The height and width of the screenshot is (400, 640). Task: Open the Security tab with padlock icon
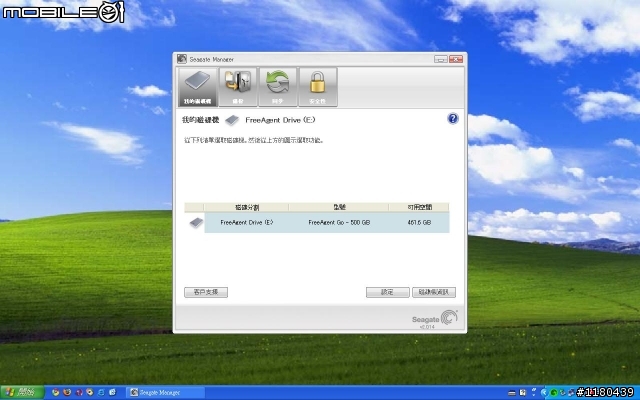318,87
